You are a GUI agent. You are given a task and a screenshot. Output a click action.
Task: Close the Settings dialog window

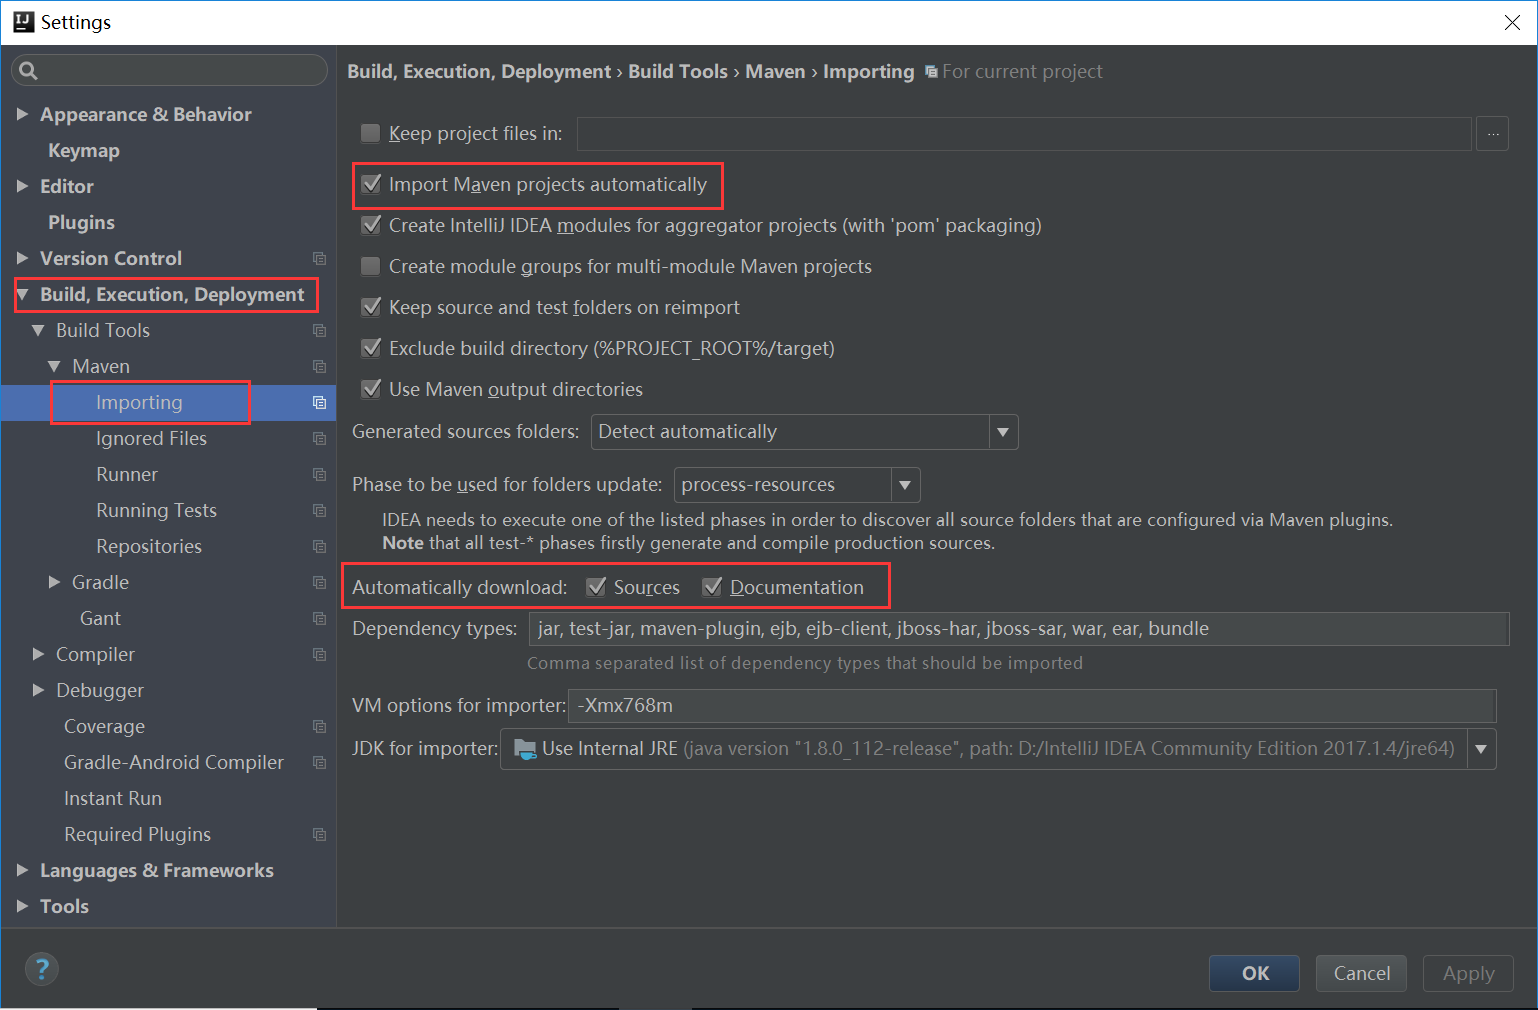tap(1512, 22)
